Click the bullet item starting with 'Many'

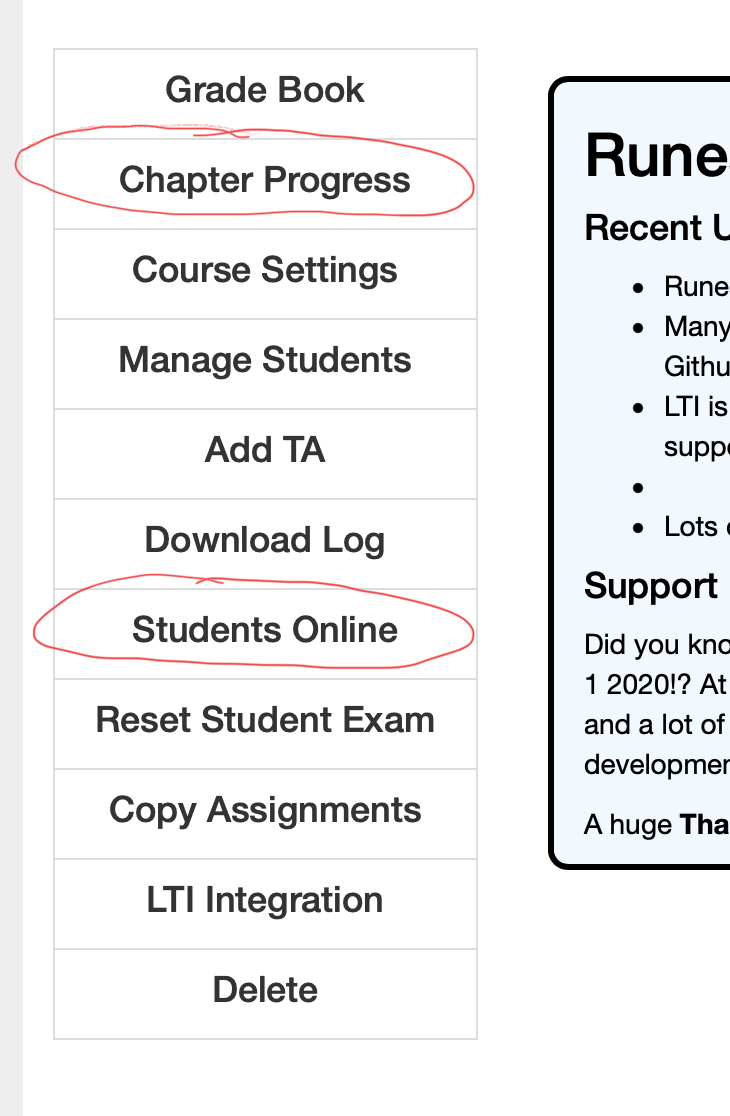point(696,328)
